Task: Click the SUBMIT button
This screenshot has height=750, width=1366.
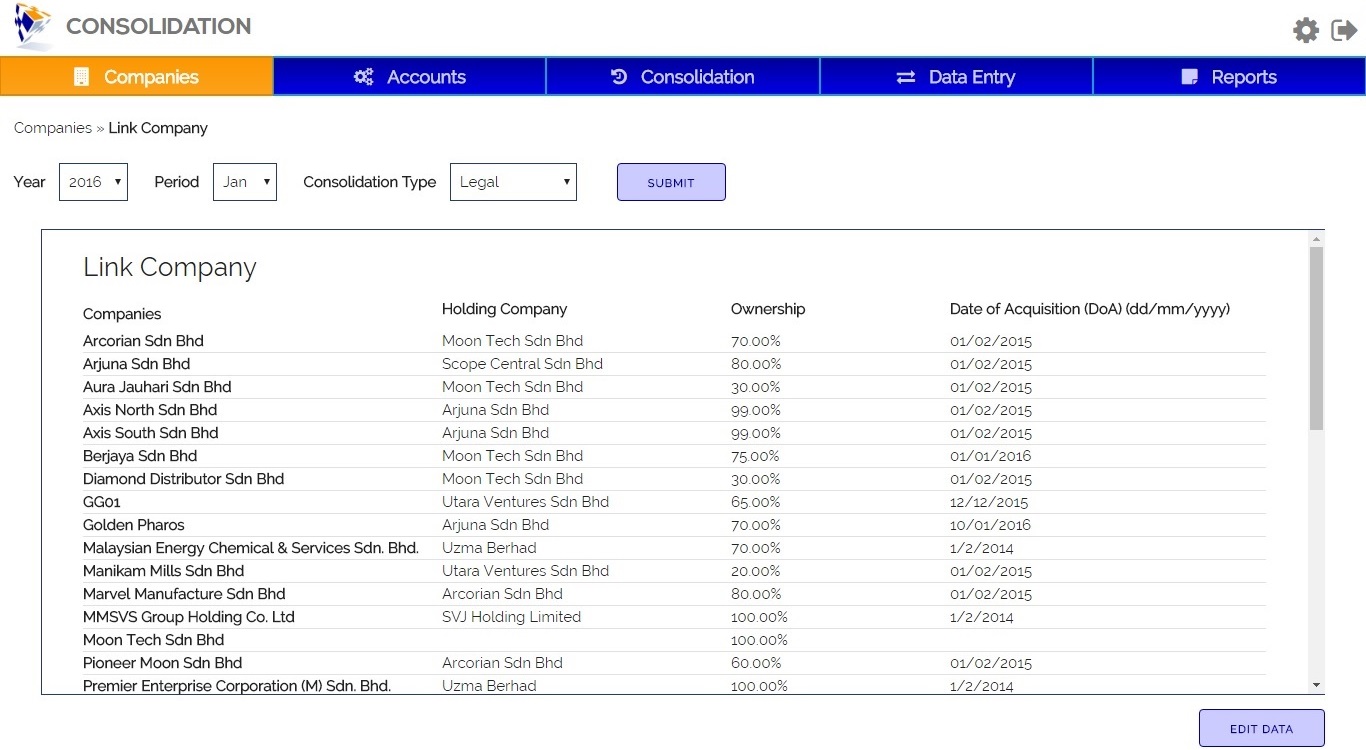Action: pos(671,182)
